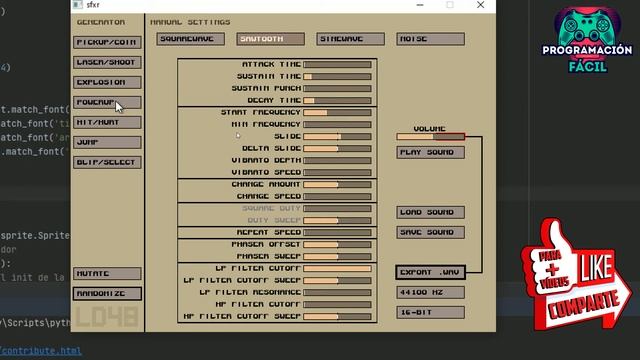This screenshot has height=360, width=640.
Task: Click the Save Sound button
Action: pyautogui.click(x=431, y=232)
